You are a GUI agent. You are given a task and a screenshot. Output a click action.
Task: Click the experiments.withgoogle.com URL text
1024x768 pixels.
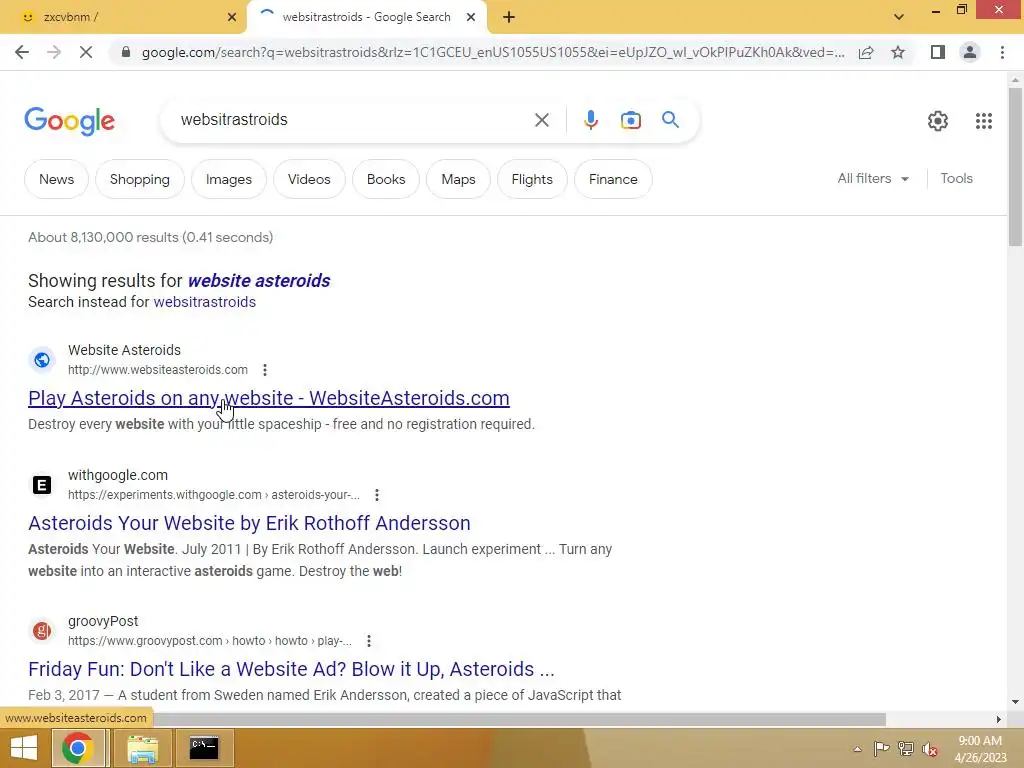214,495
